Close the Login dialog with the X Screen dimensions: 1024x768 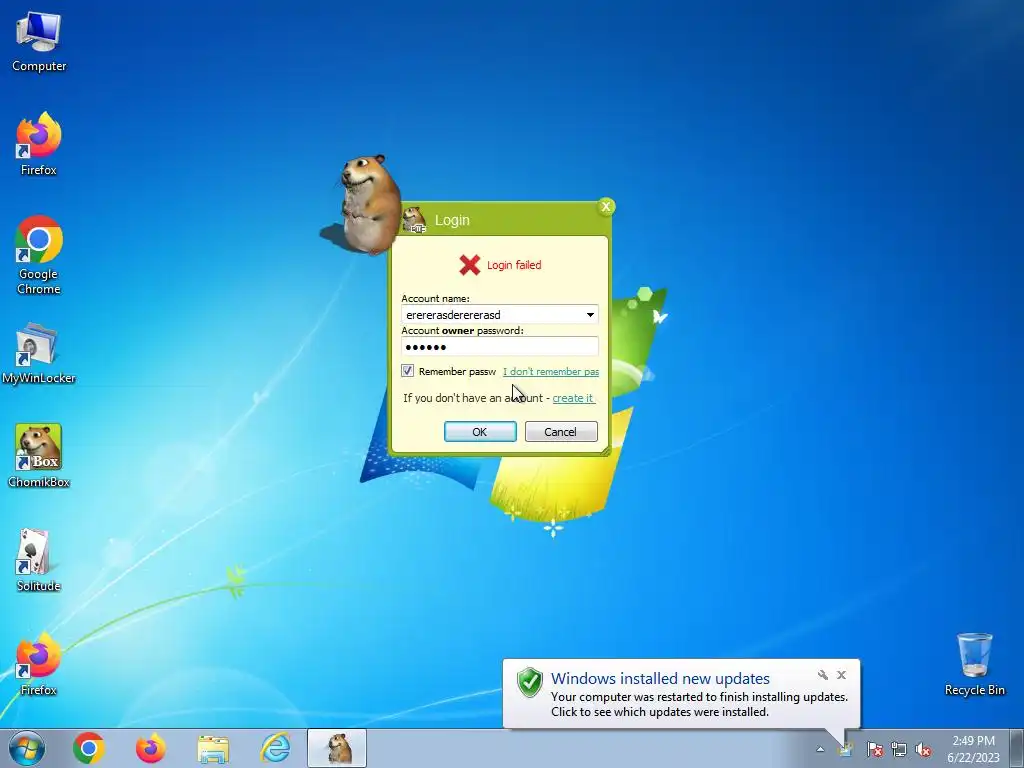(606, 206)
